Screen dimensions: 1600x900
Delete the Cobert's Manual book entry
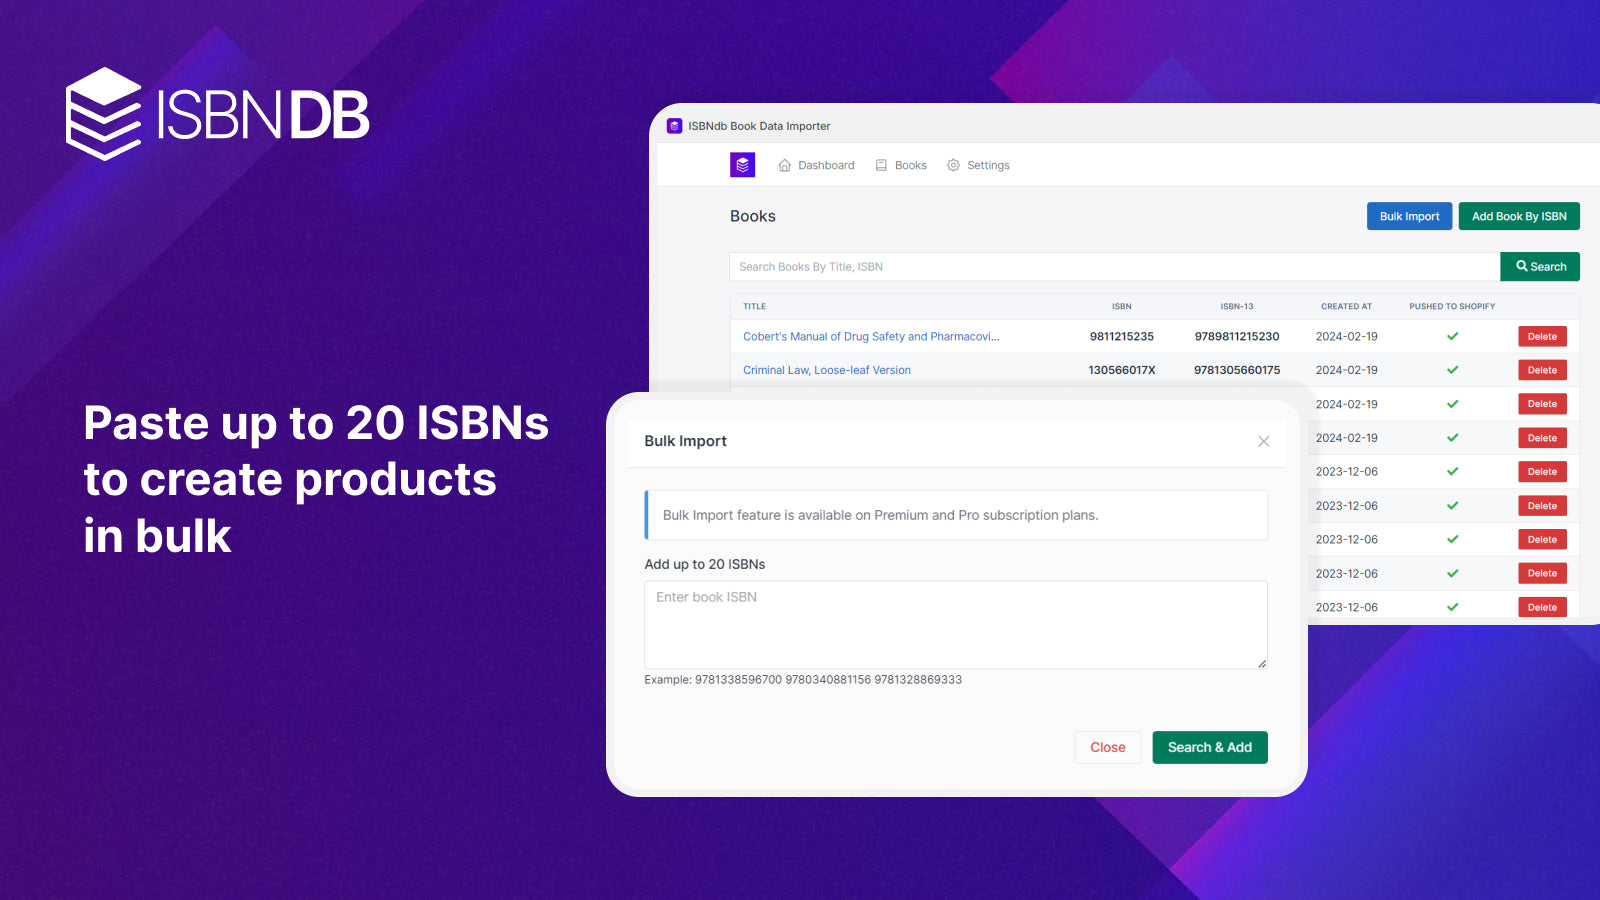click(x=1542, y=336)
